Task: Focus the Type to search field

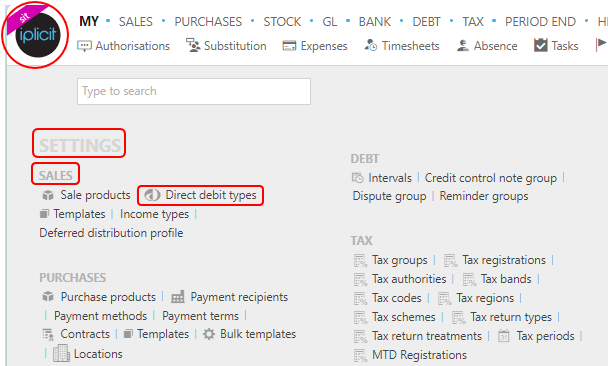Action: click(194, 92)
